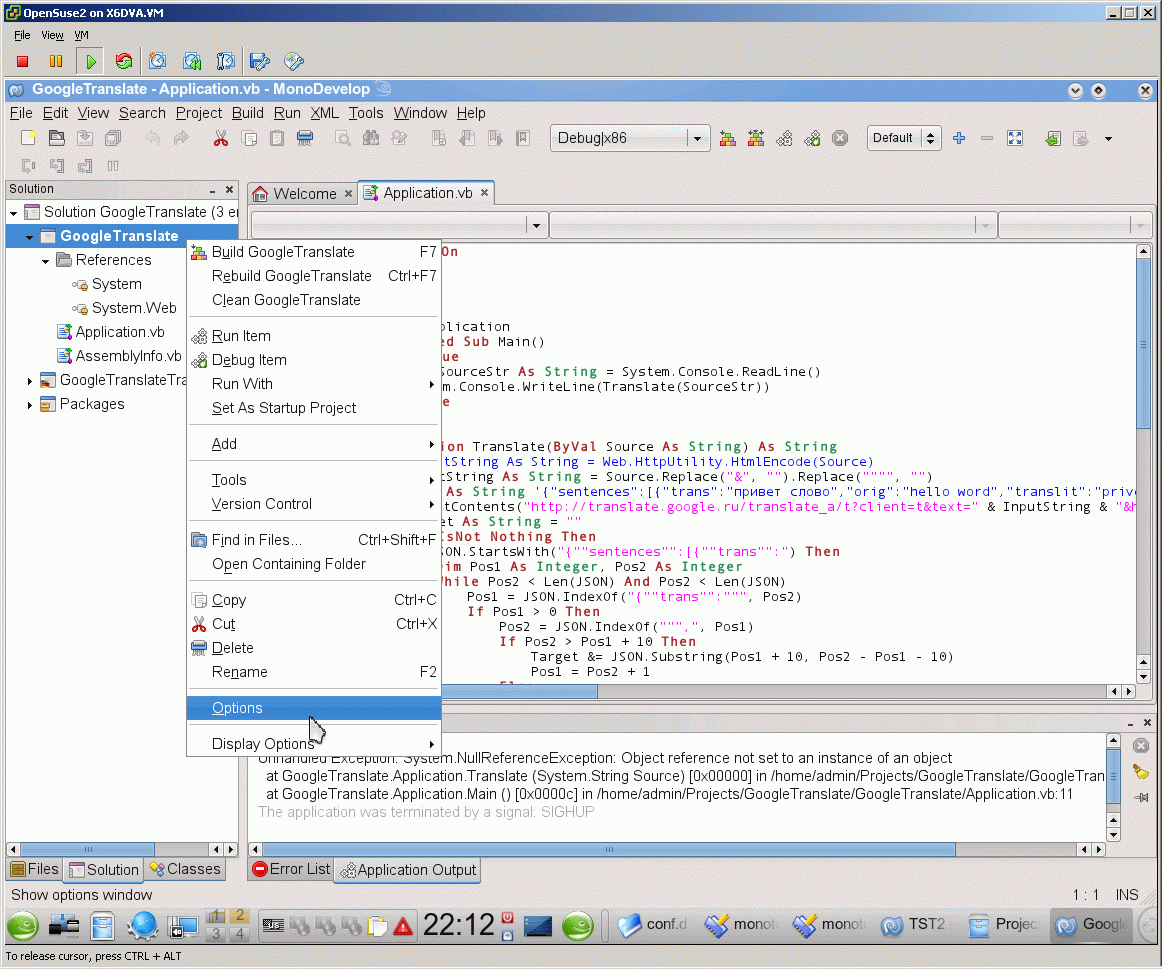Collapse the Solution GoogleTranslate tree node
Viewport: 1162px width, 969px height.
13,213
